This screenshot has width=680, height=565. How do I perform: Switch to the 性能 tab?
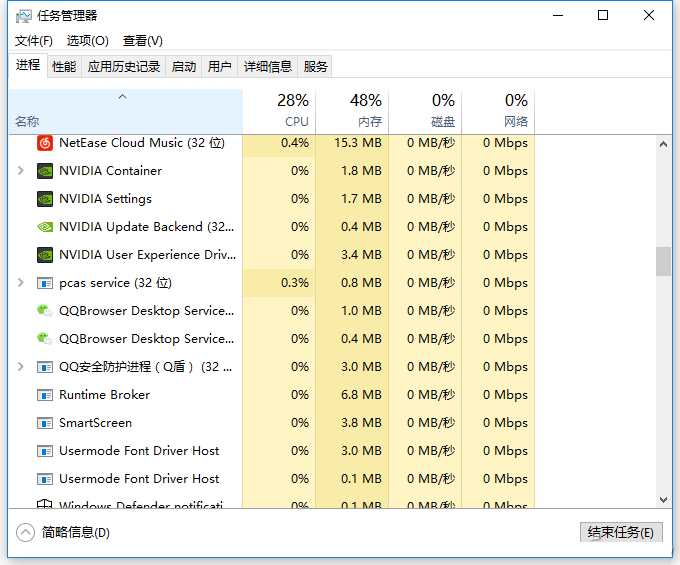[x=64, y=67]
